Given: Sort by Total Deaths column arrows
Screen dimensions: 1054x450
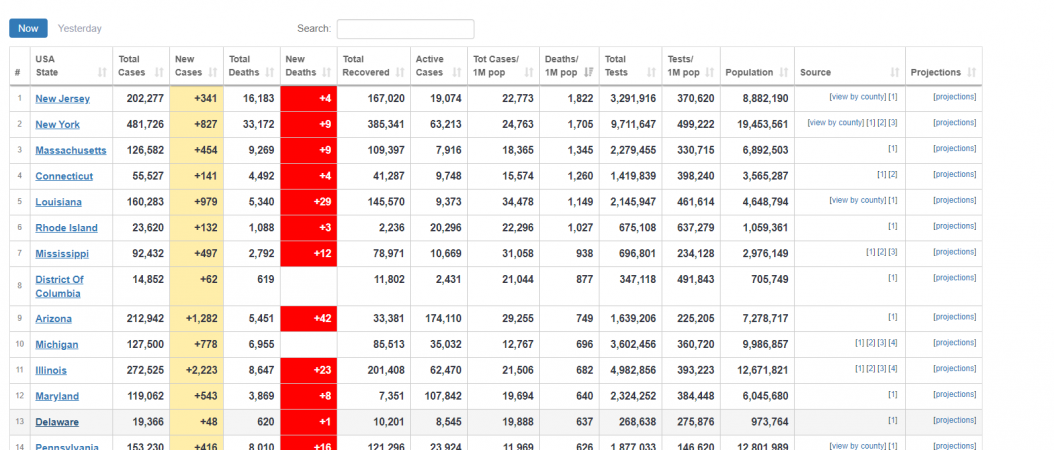Looking at the screenshot, I should click(270, 72).
